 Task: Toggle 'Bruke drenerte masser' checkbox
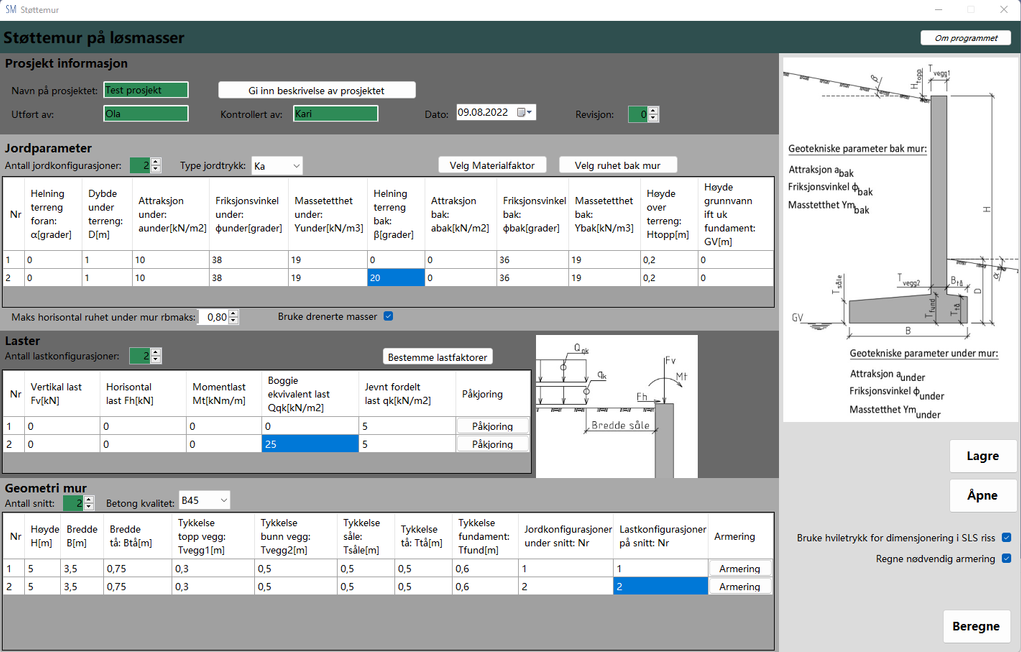coord(388,317)
